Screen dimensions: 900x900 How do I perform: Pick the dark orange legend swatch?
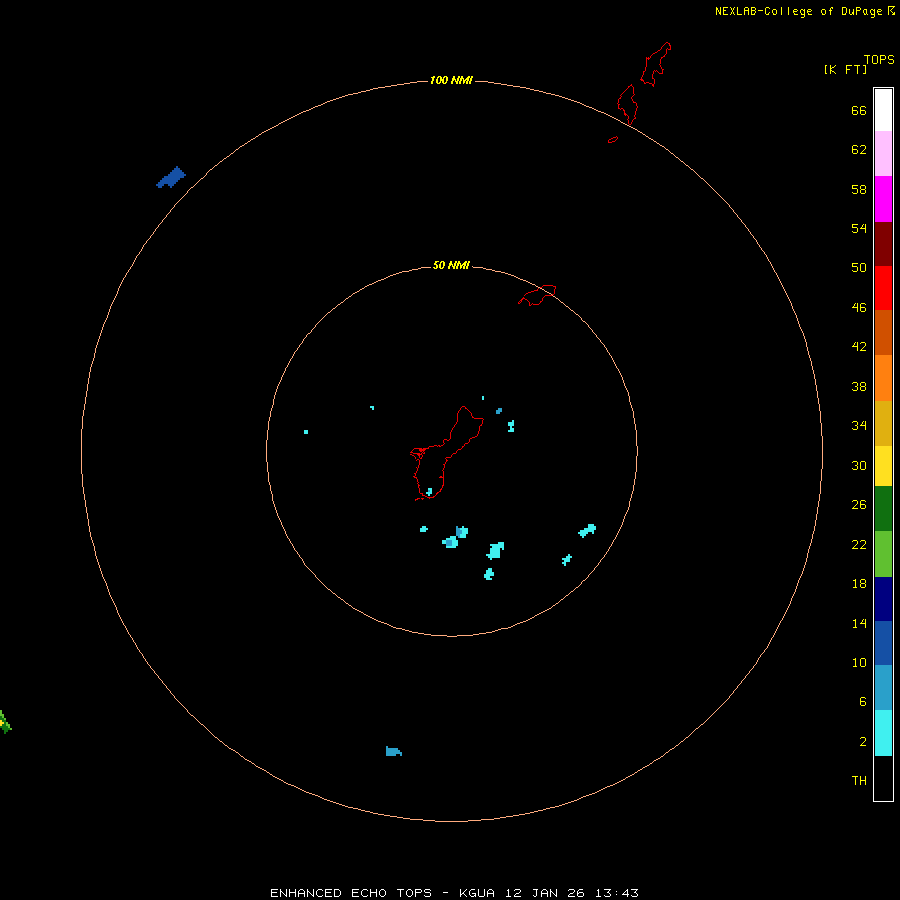(x=883, y=332)
